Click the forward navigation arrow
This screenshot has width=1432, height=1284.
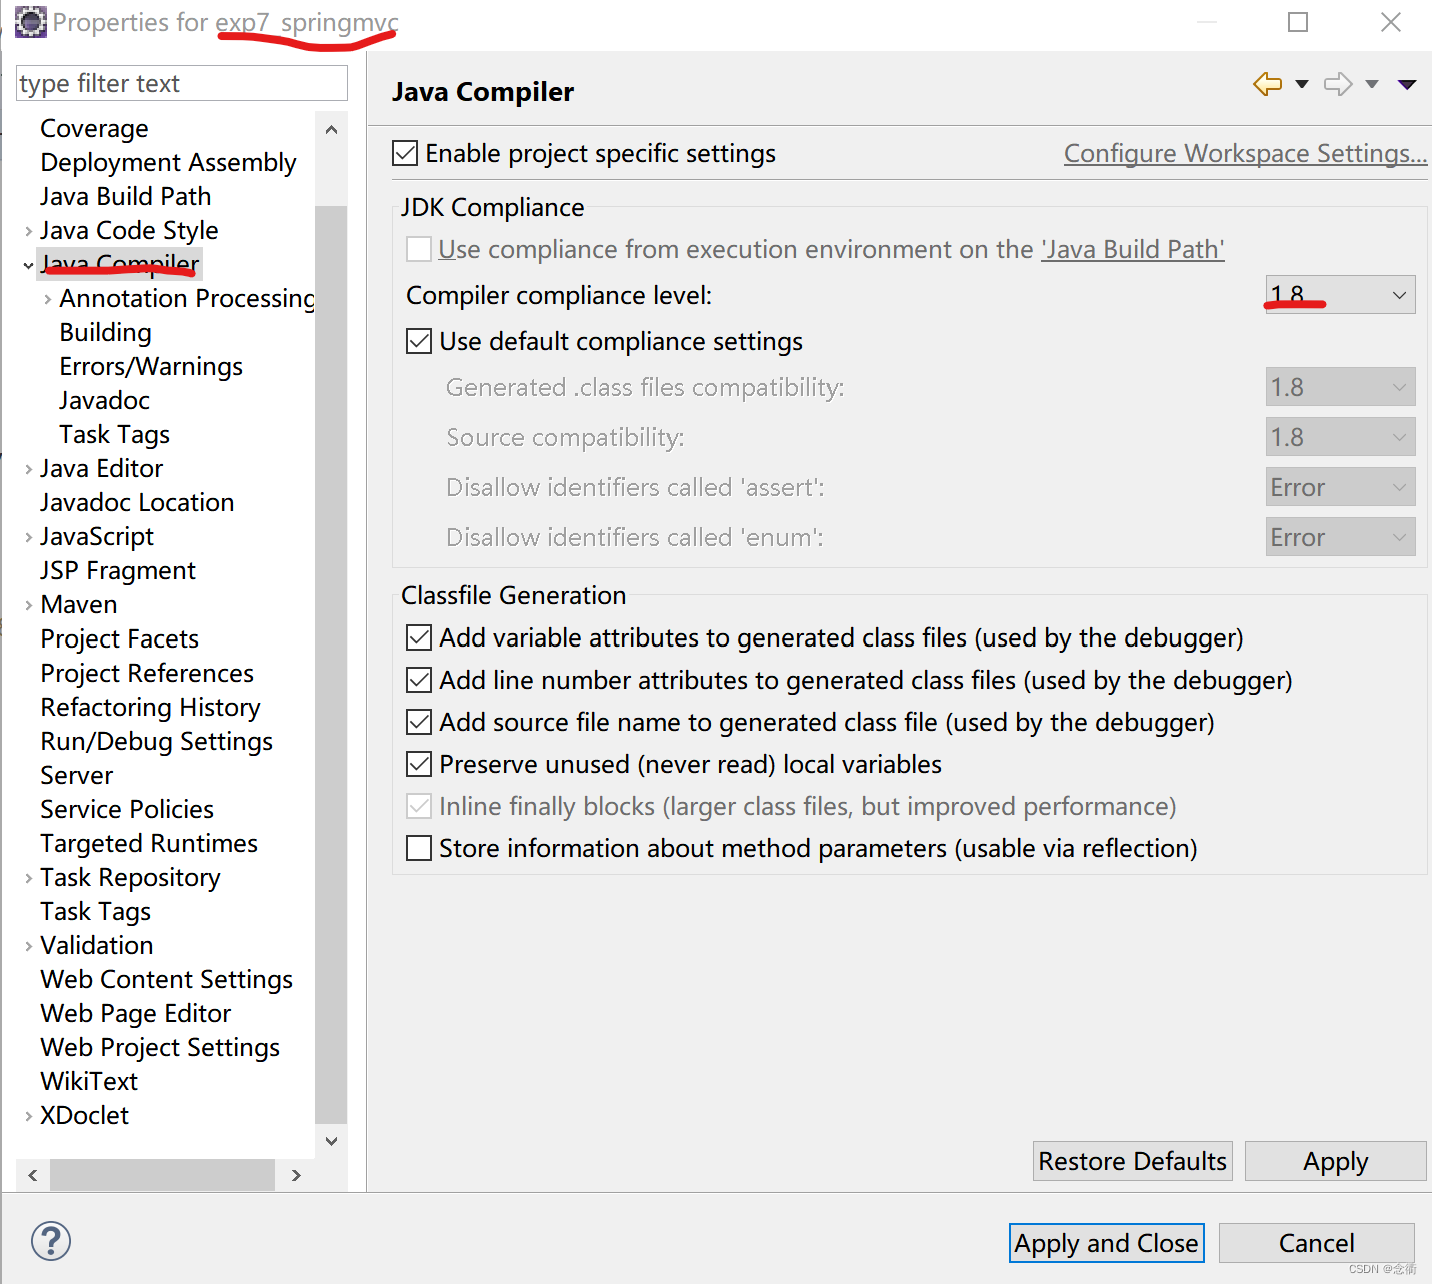click(1338, 84)
